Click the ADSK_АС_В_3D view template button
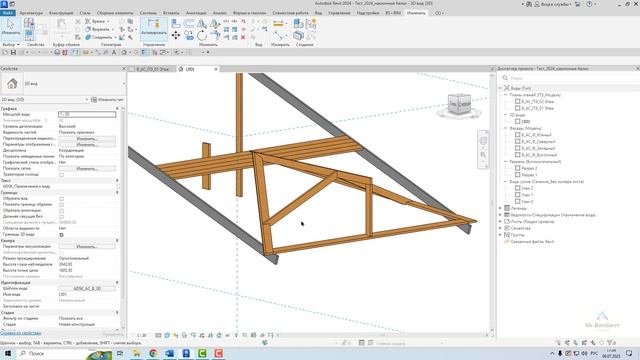This screenshot has height=360, width=640. tap(87, 289)
